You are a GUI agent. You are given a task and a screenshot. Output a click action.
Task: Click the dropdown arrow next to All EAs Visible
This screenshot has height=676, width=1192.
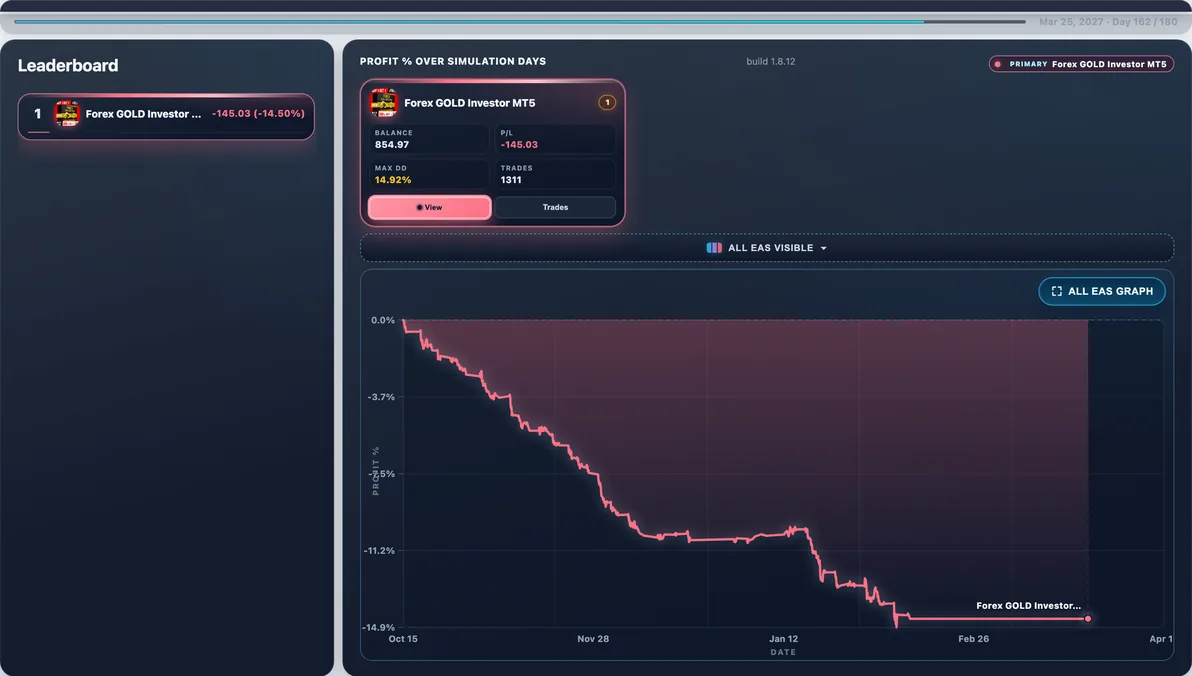pos(823,249)
